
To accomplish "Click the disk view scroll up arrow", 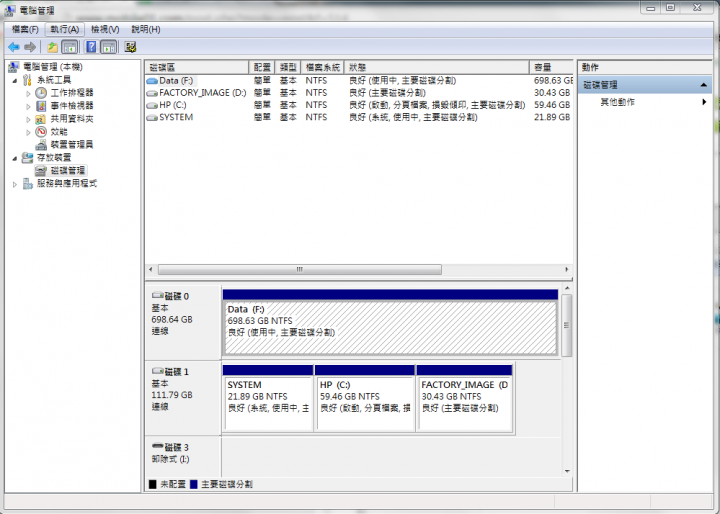I will click(567, 288).
